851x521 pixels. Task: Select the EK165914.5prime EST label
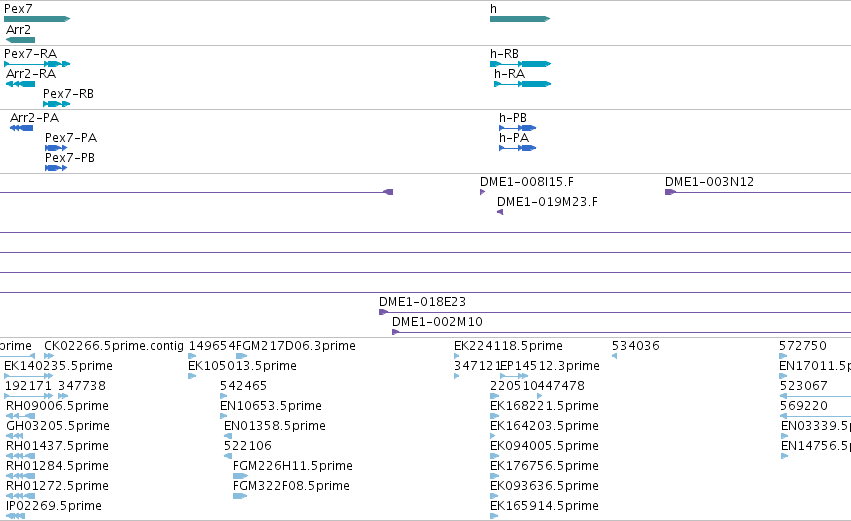pos(544,506)
